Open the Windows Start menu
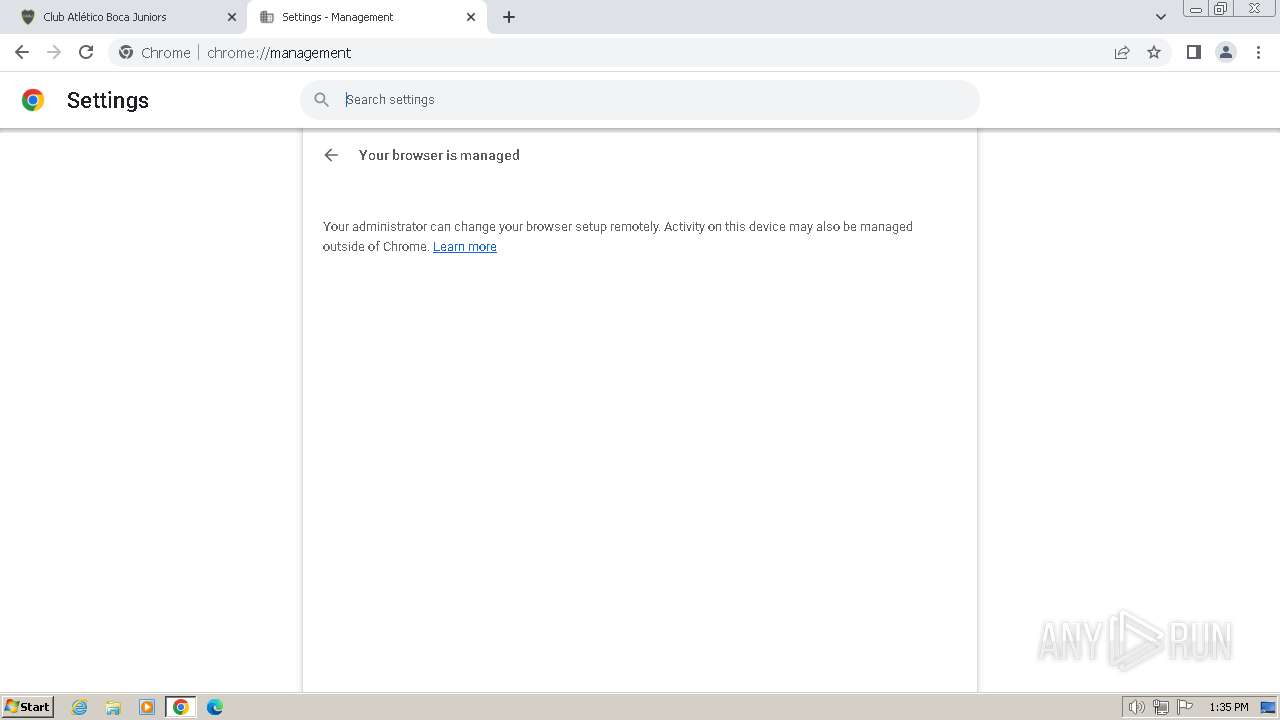 pyautogui.click(x=28, y=707)
